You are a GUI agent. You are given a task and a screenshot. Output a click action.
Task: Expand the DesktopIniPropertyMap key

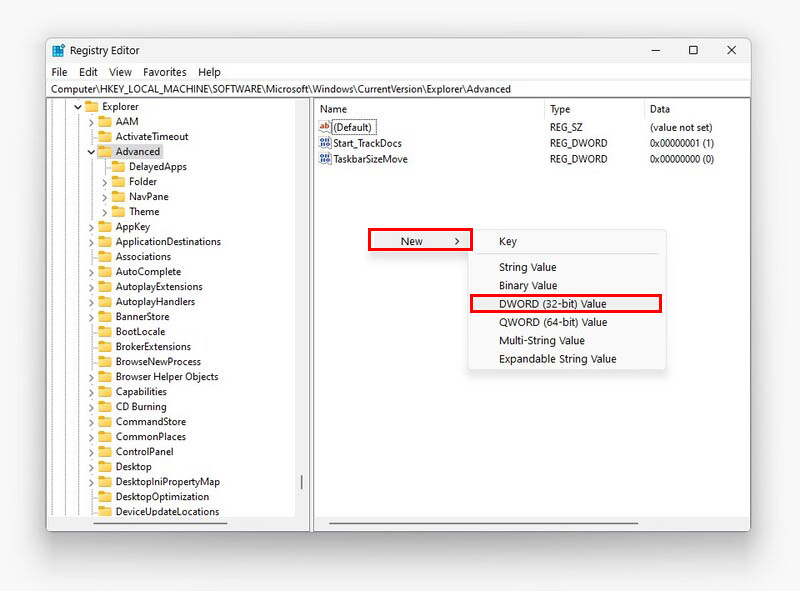(91, 482)
